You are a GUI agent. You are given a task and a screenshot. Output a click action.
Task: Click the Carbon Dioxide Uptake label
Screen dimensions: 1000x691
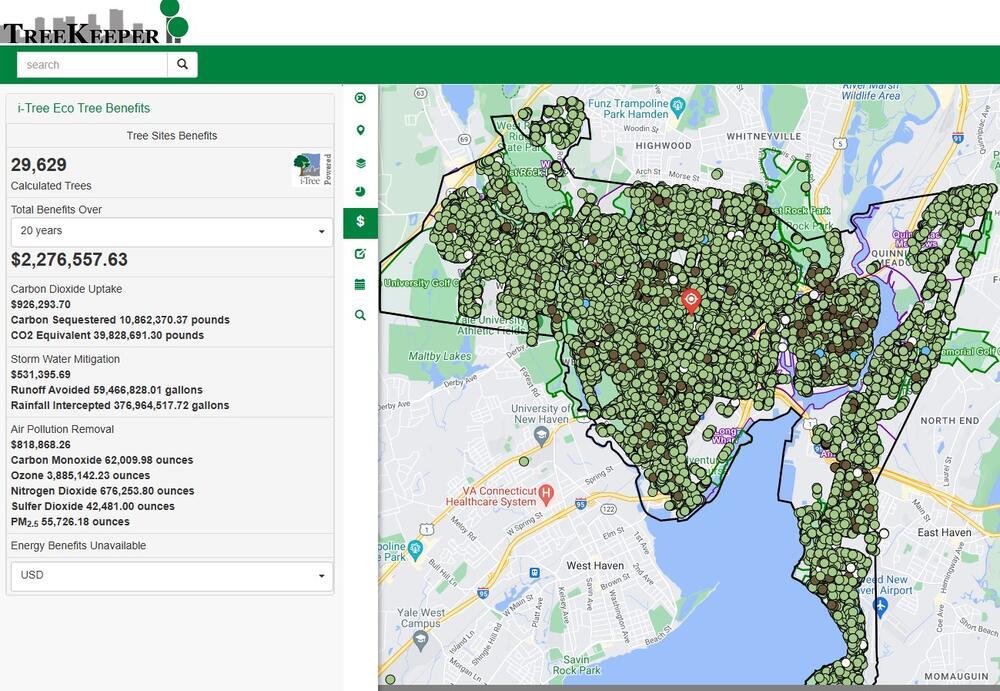66,289
